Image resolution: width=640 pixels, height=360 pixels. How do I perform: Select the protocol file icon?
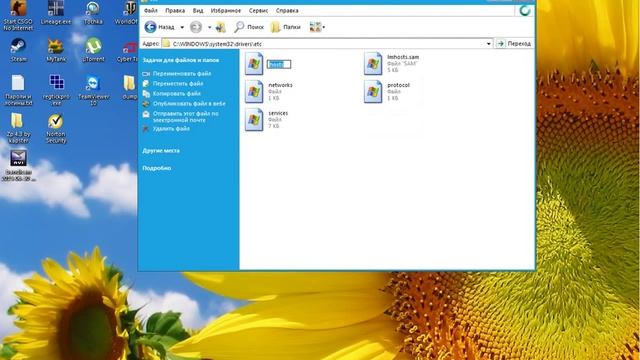pos(373,91)
